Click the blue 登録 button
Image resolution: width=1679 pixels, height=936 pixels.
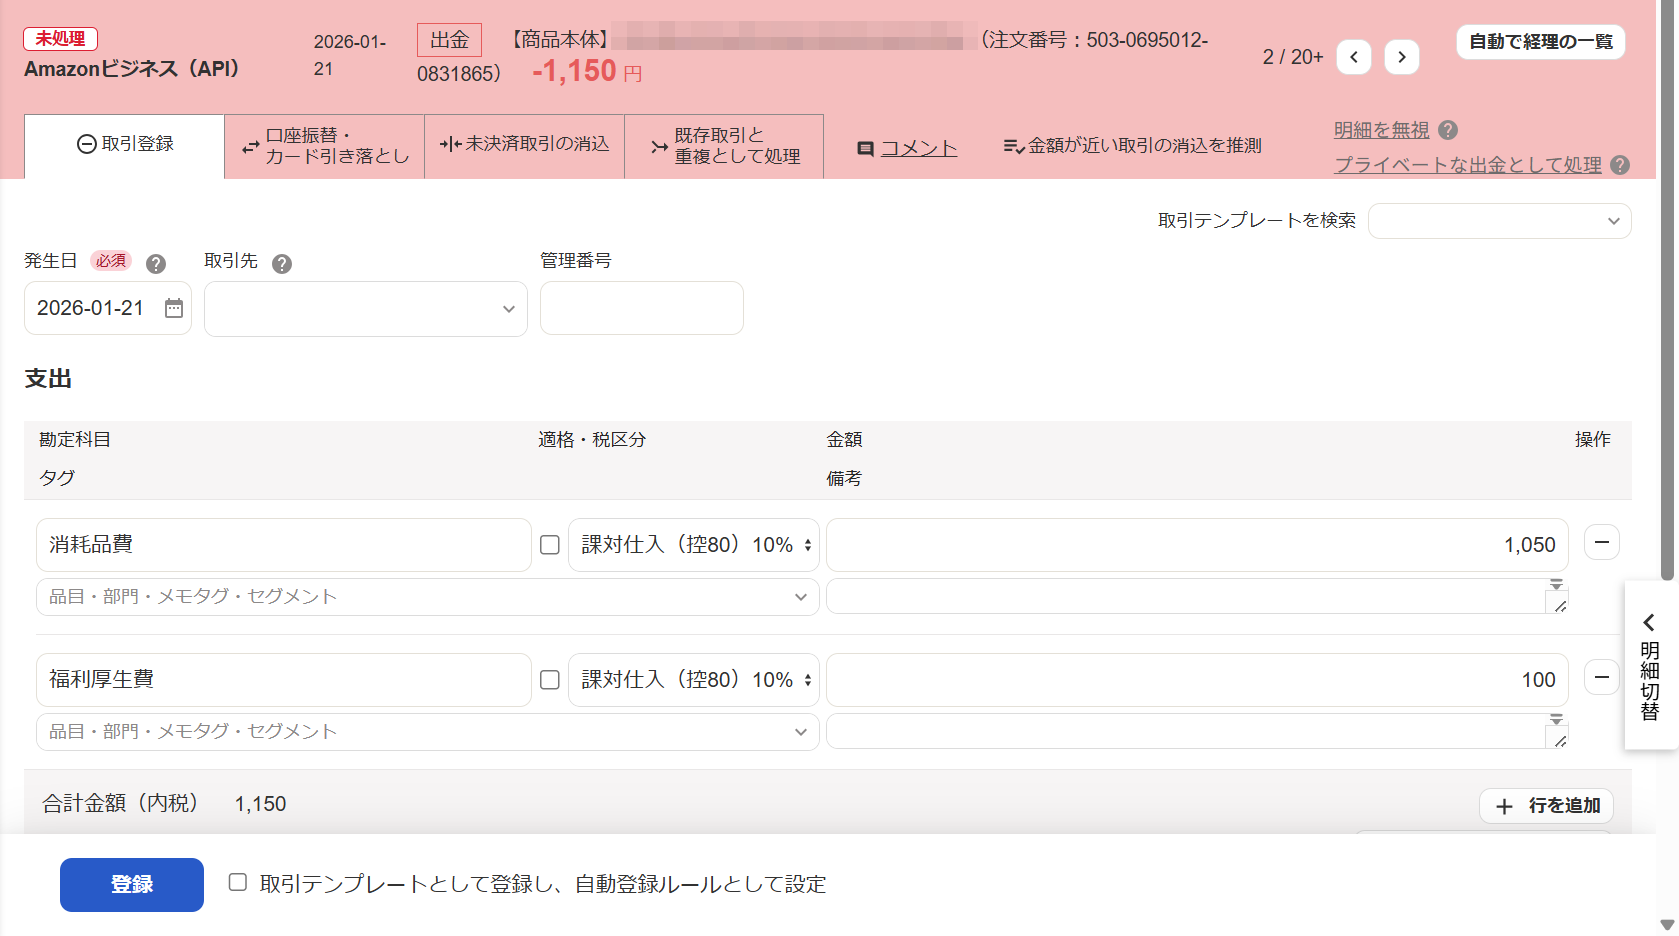[x=132, y=885]
